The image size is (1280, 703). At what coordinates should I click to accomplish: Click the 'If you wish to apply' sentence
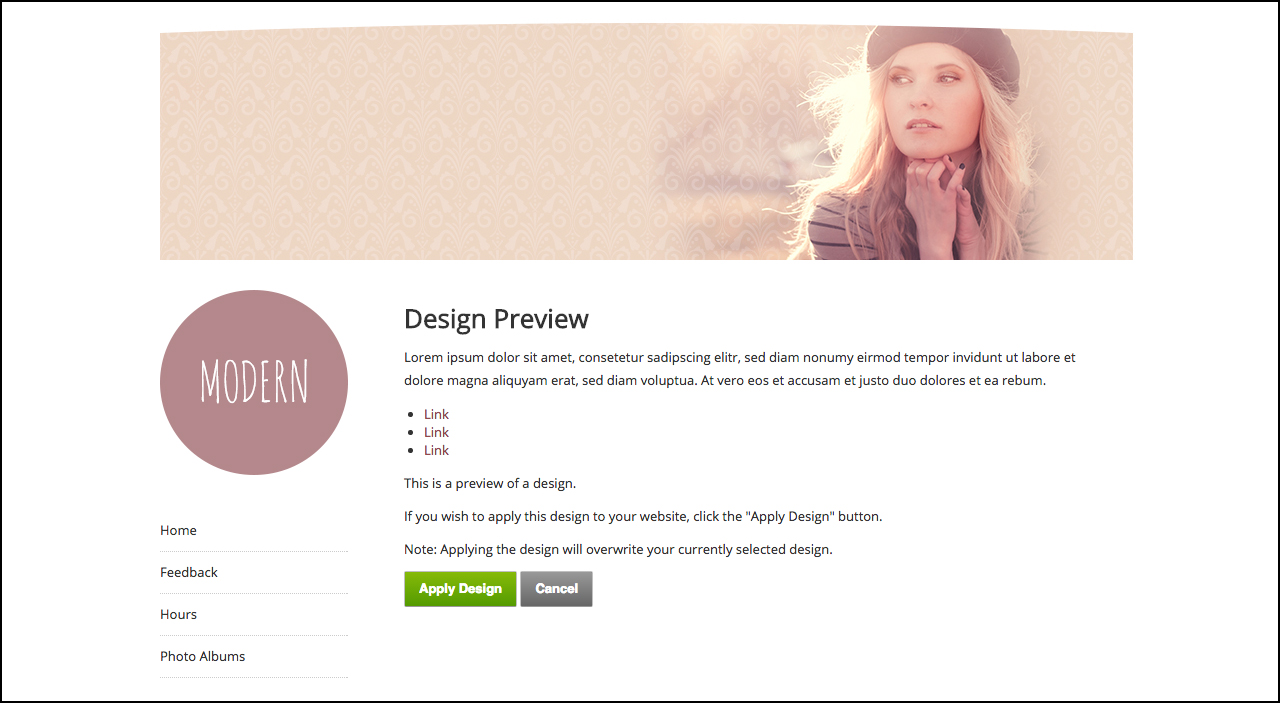(x=643, y=517)
